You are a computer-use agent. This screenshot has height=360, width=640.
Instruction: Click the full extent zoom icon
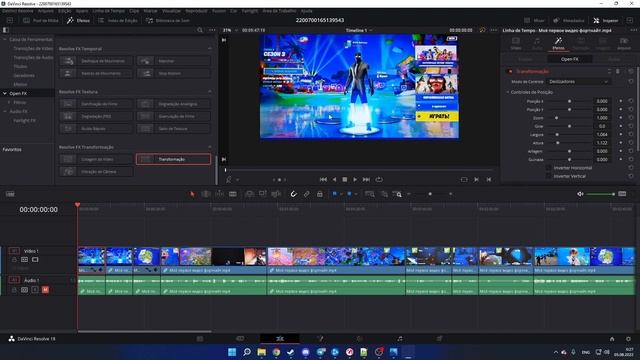370,194
